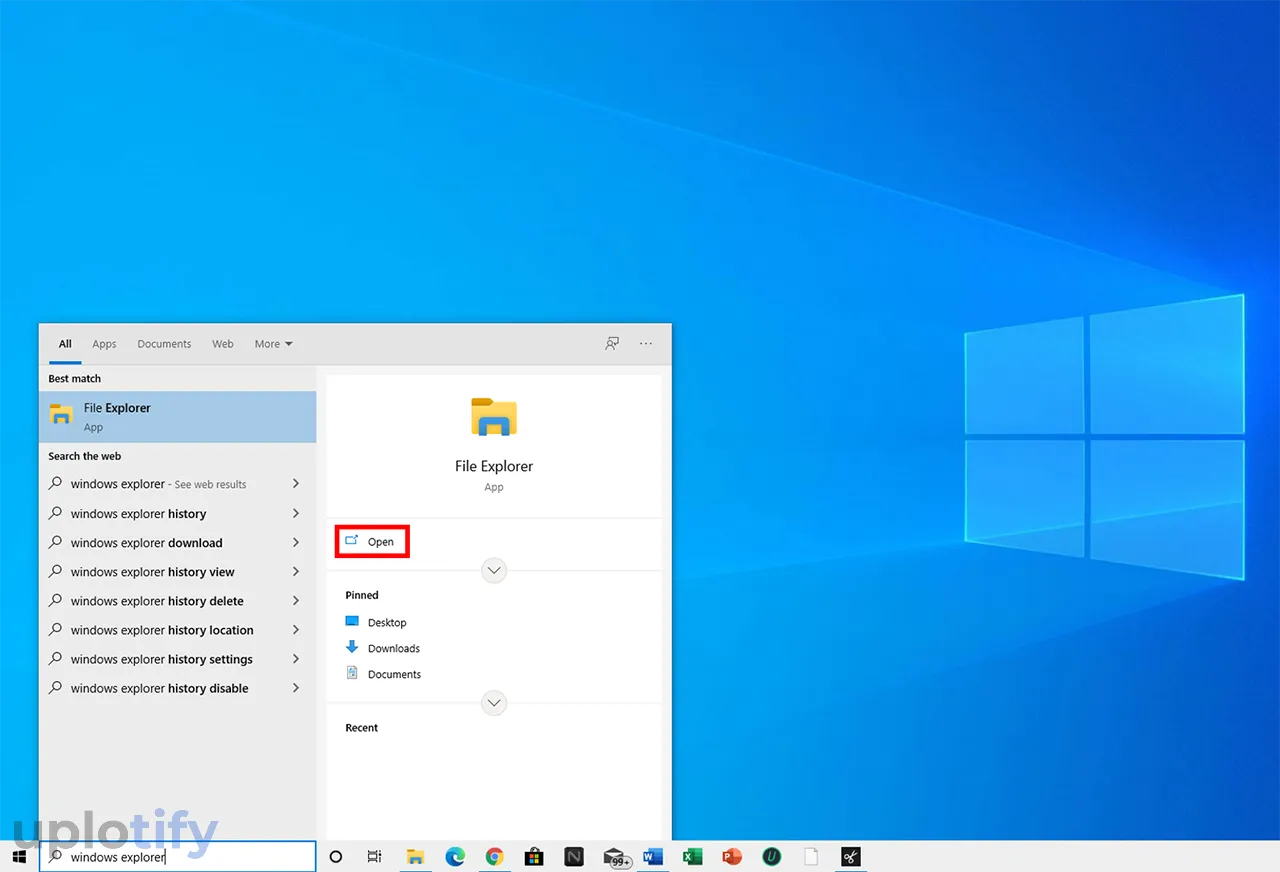Open the three-dot options menu in search panel

click(x=646, y=343)
